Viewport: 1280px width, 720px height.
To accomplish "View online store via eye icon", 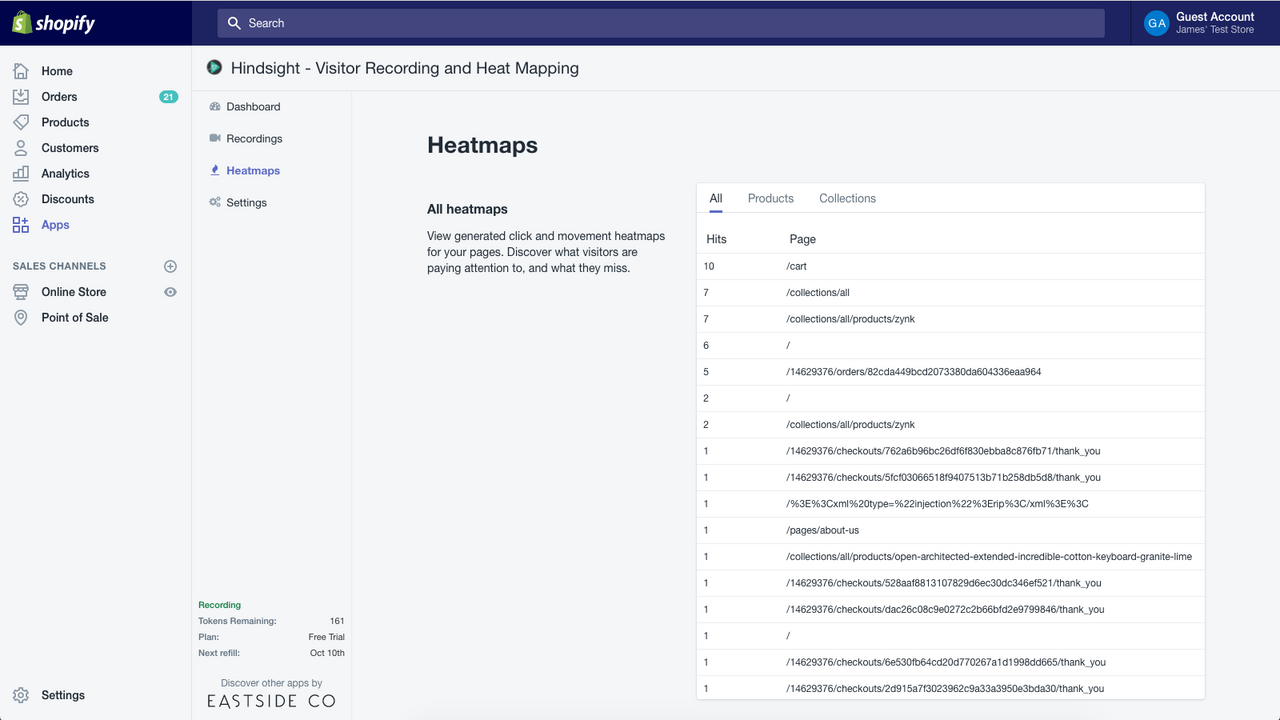I will pos(170,292).
